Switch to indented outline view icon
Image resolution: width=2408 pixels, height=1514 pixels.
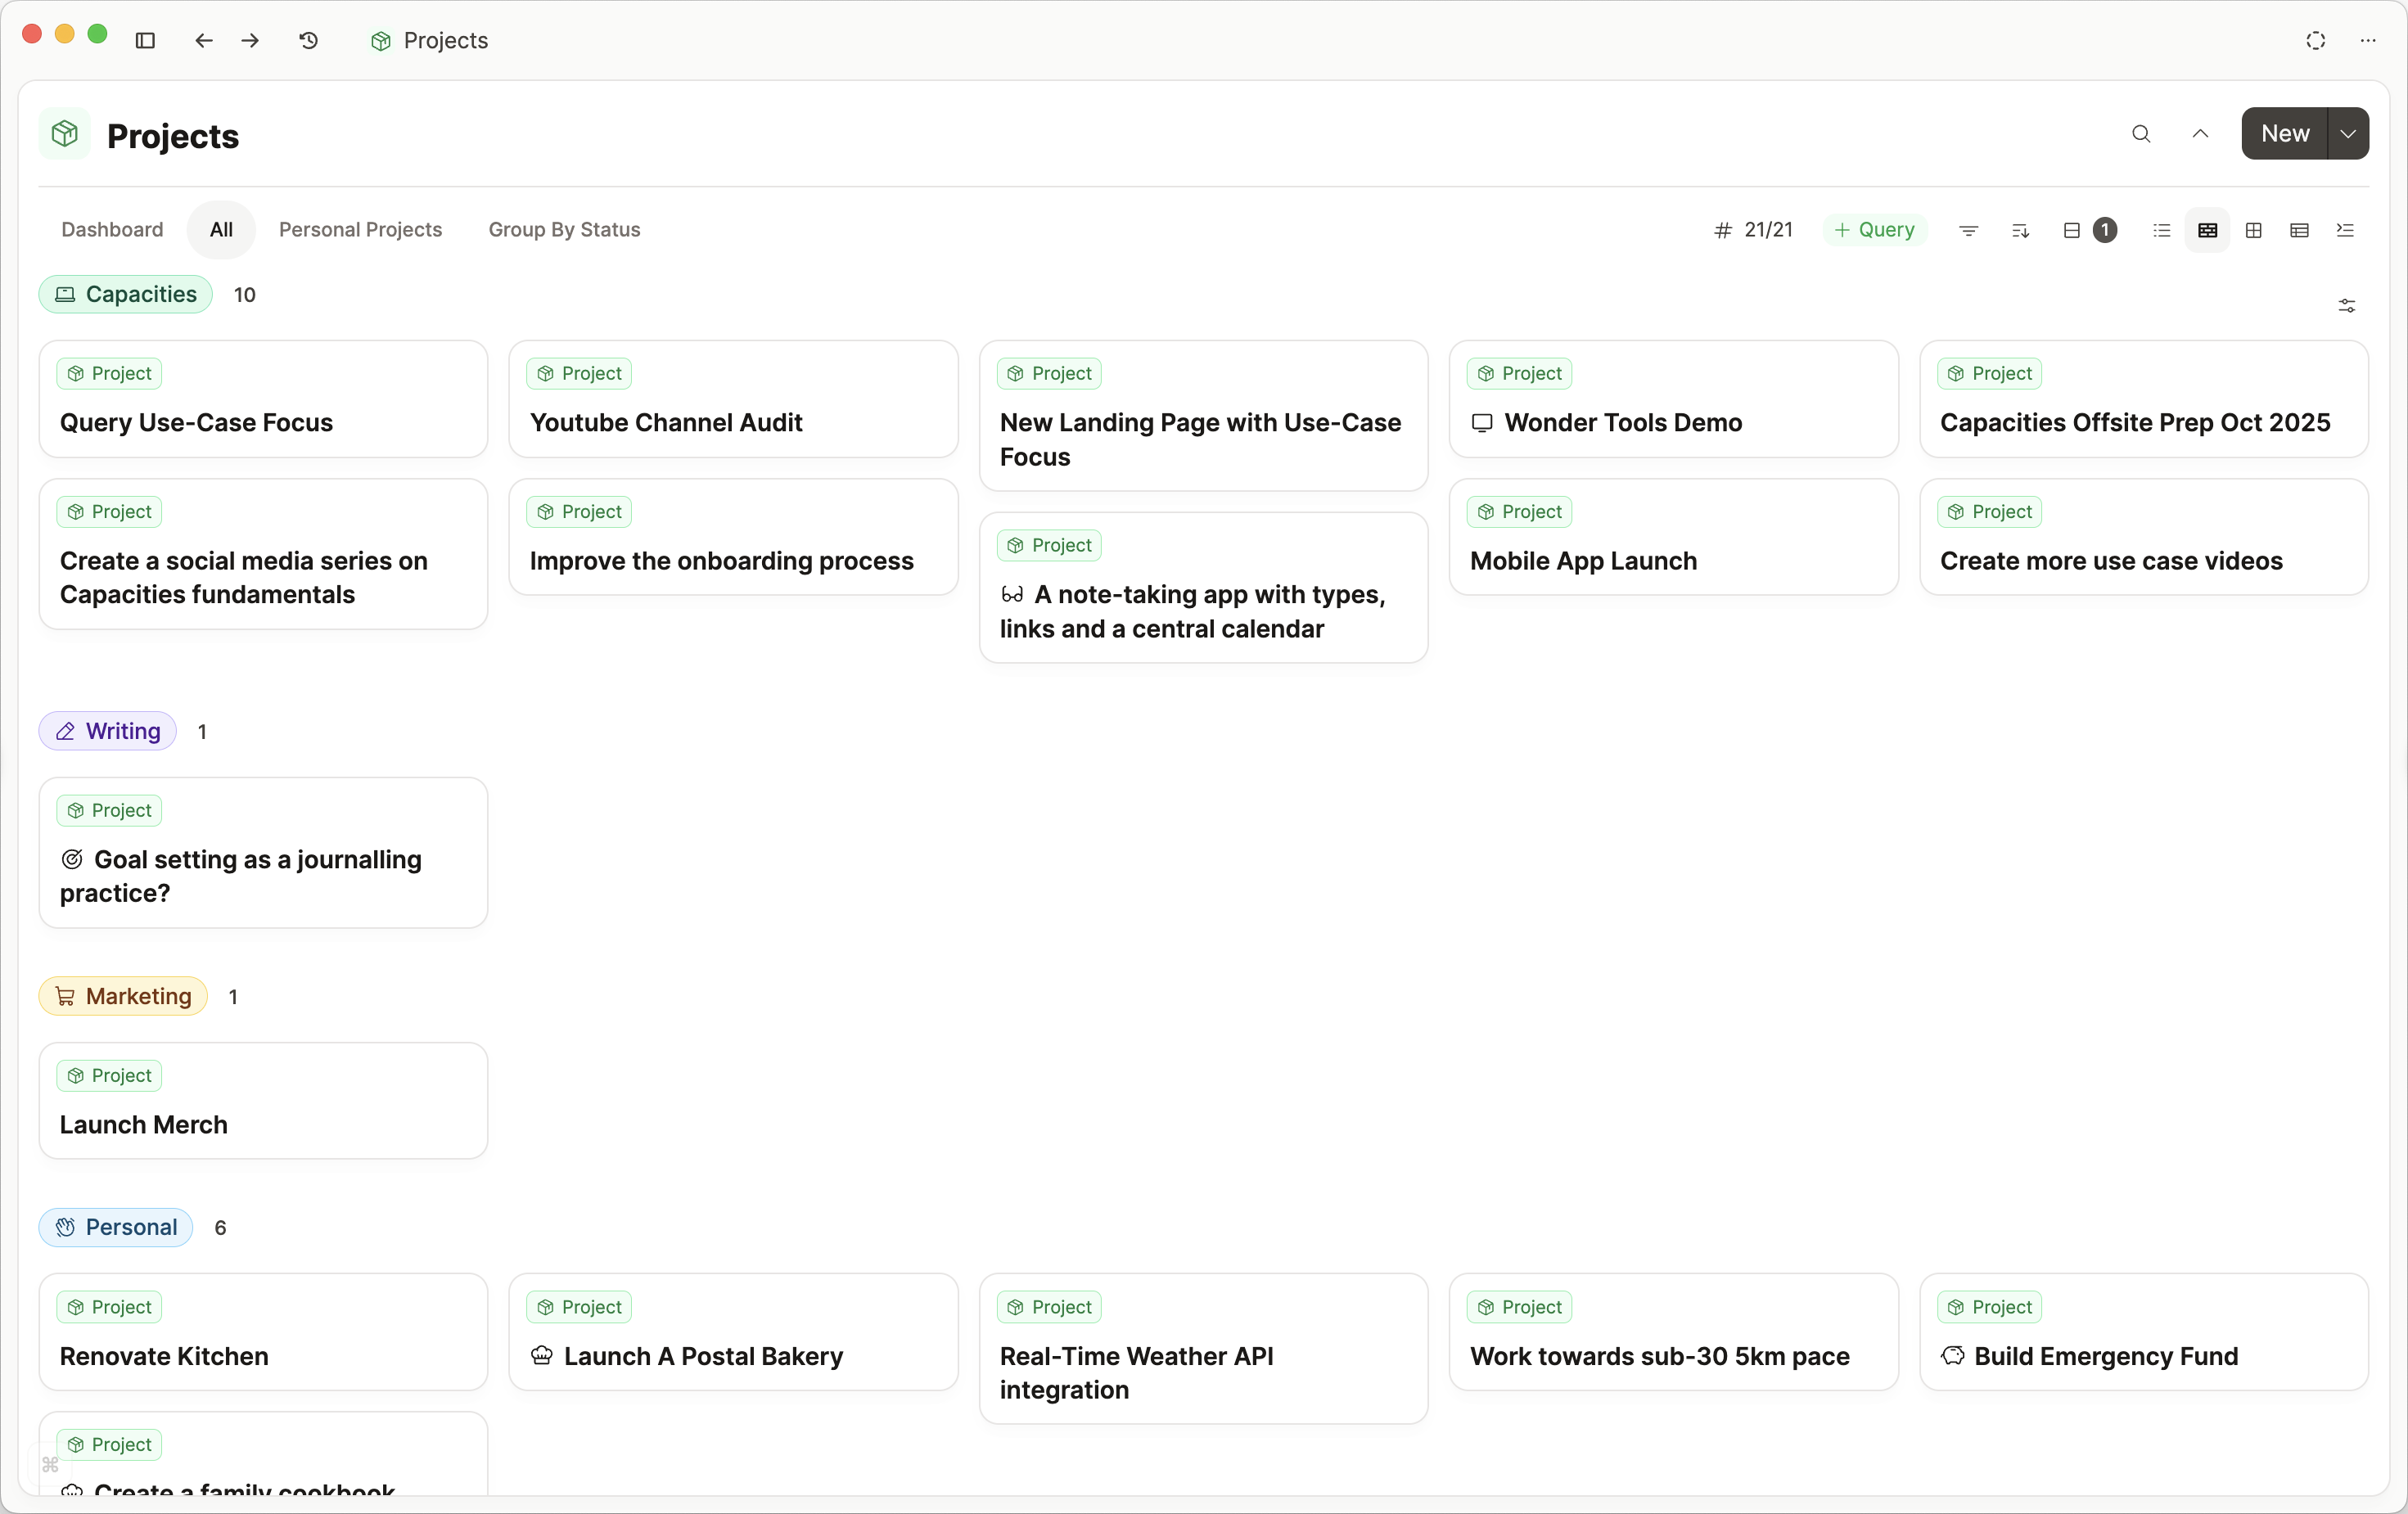[2345, 230]
